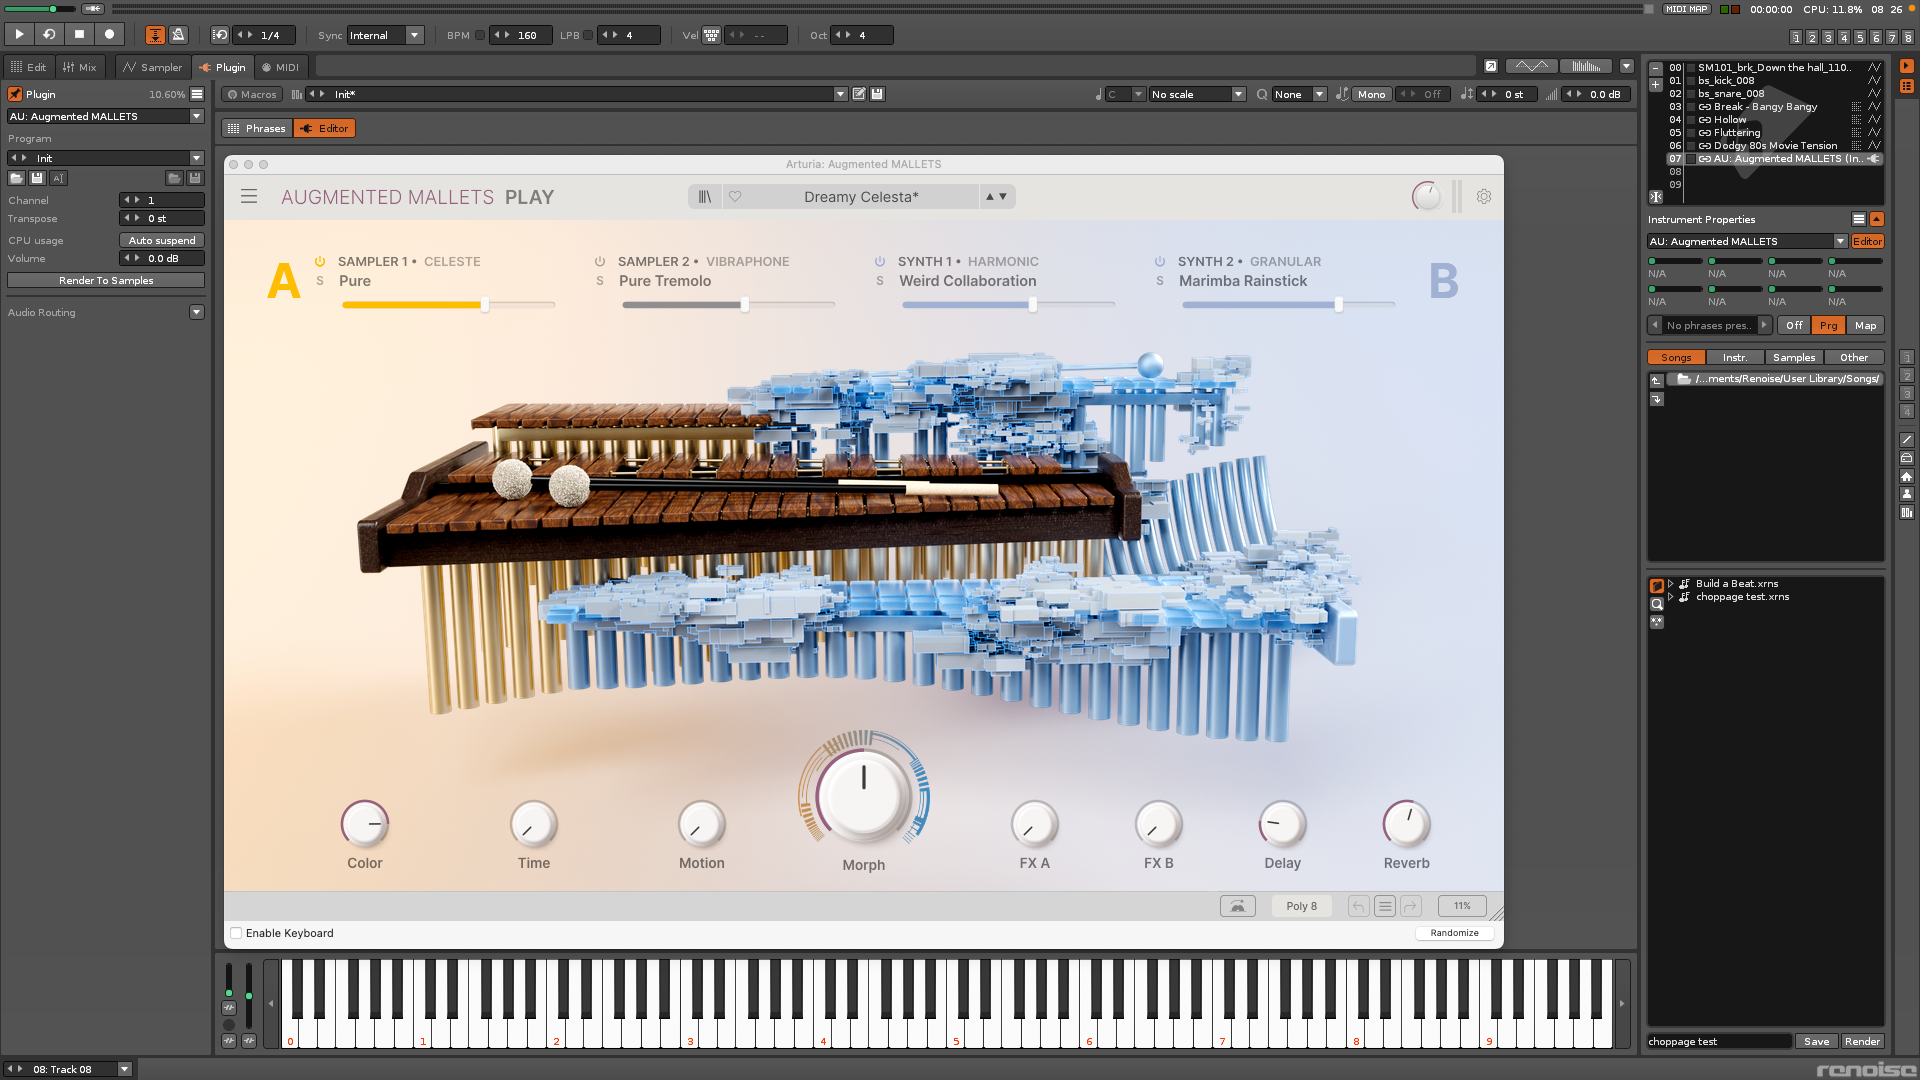
Task: Click the save plugin preset disk icon
Action: tap(37, 178)
